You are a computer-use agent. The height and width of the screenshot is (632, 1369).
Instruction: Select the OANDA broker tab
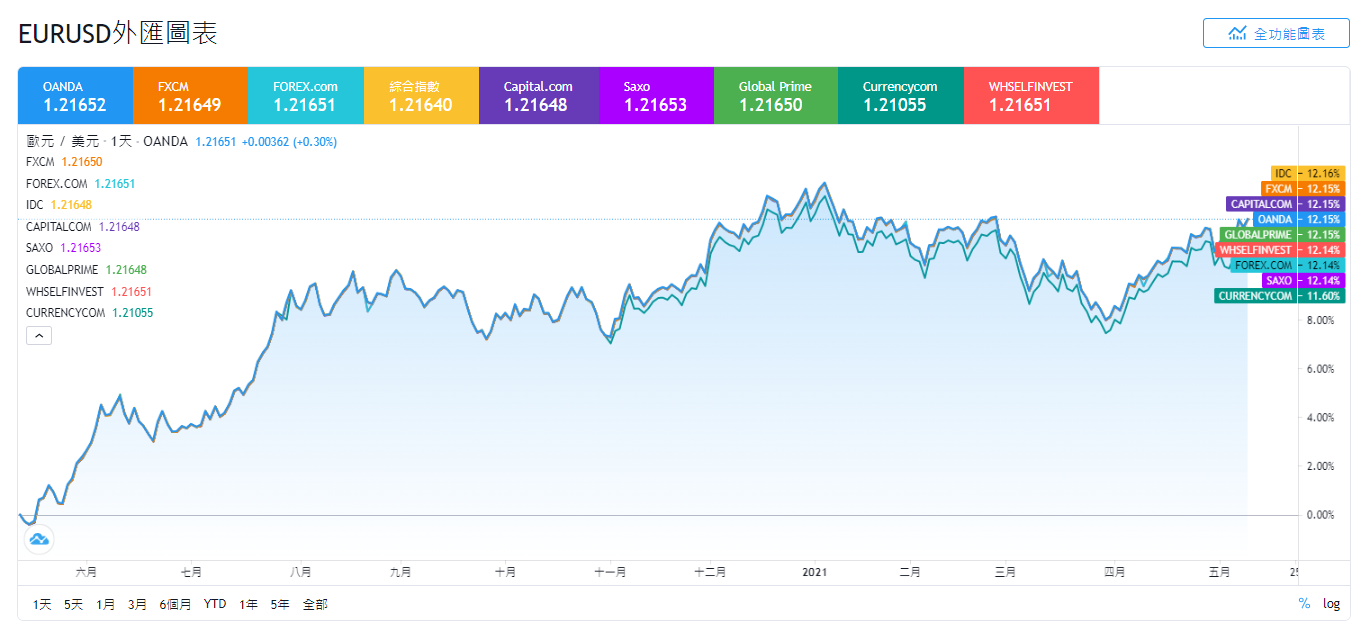(76, 96)
